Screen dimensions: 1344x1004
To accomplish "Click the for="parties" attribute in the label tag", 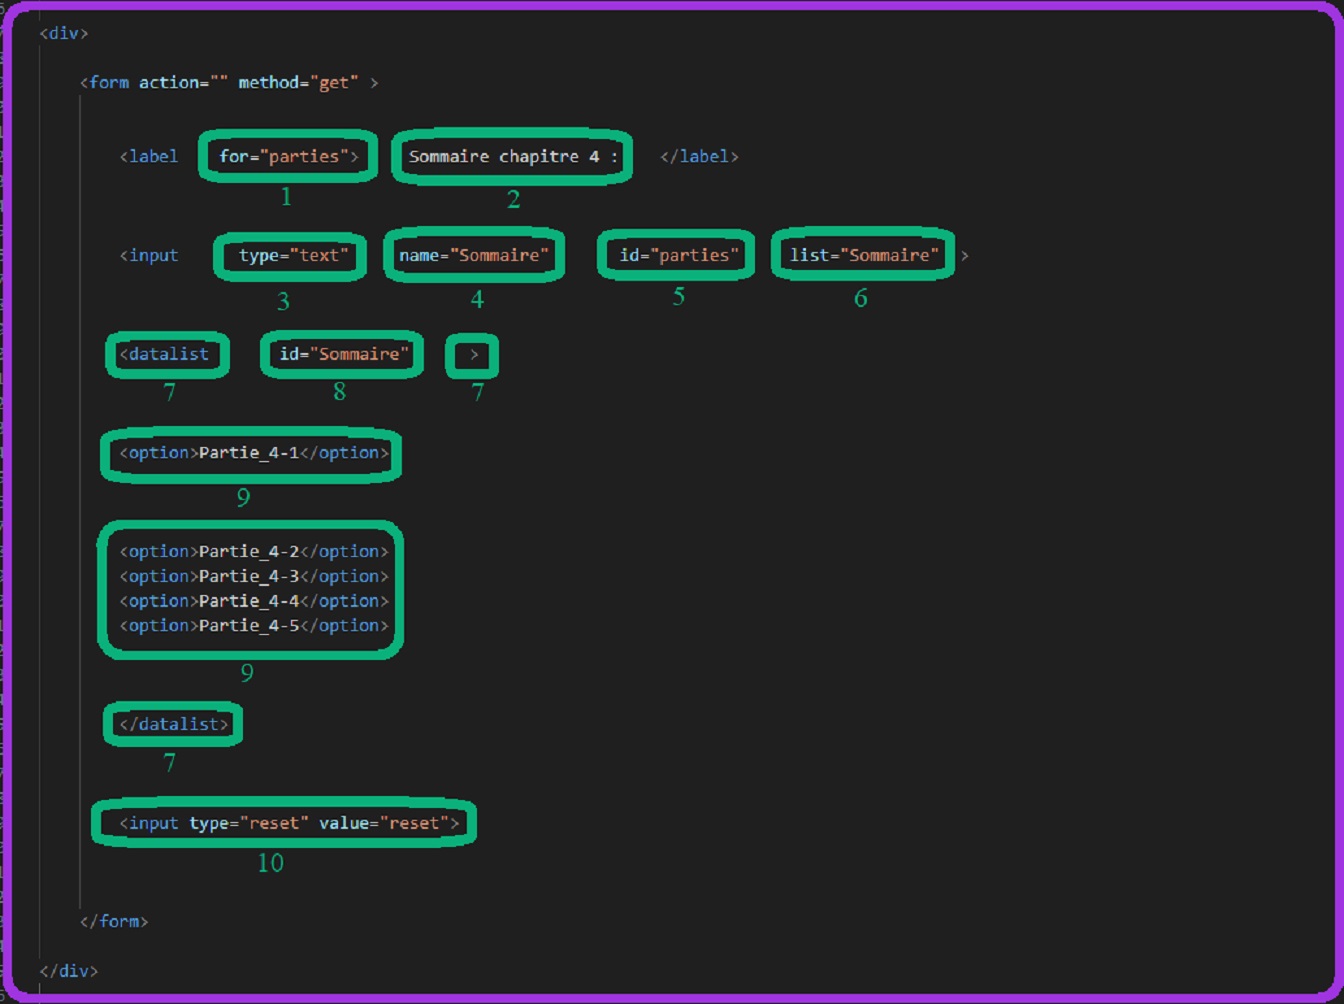I will tap(288, 156).
